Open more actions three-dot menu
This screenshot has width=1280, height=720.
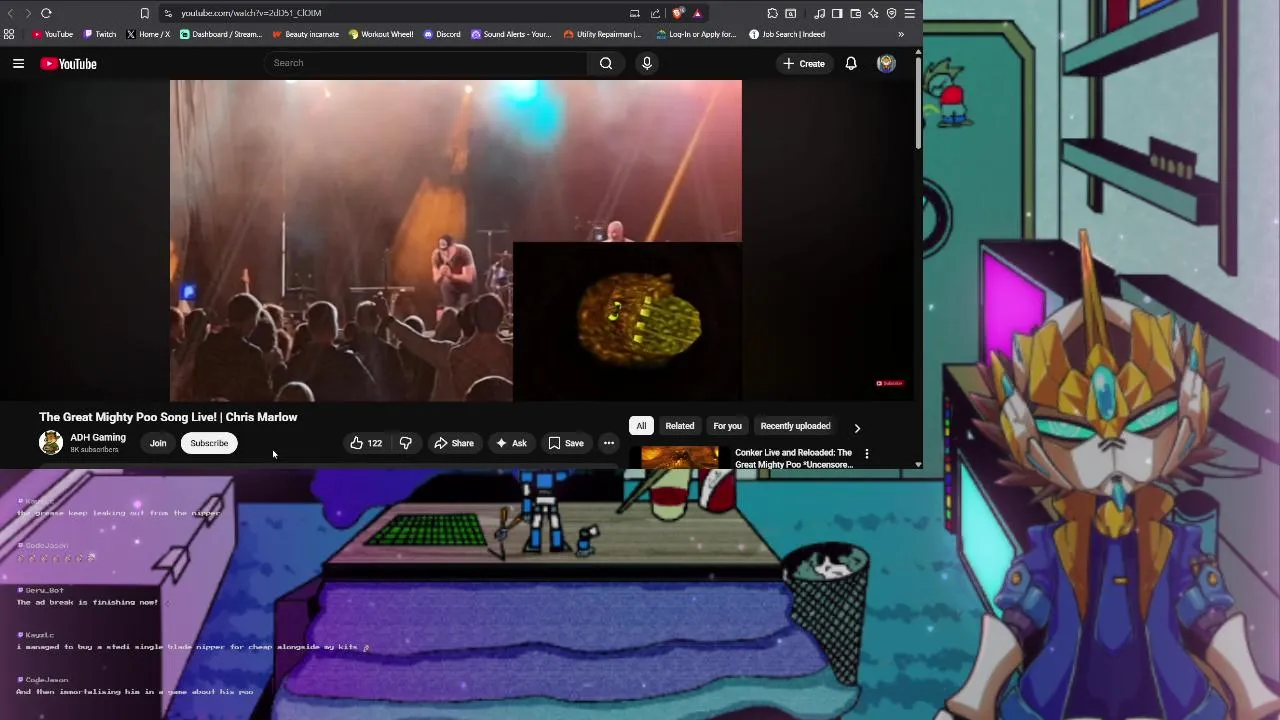click(x=608, y=443)
